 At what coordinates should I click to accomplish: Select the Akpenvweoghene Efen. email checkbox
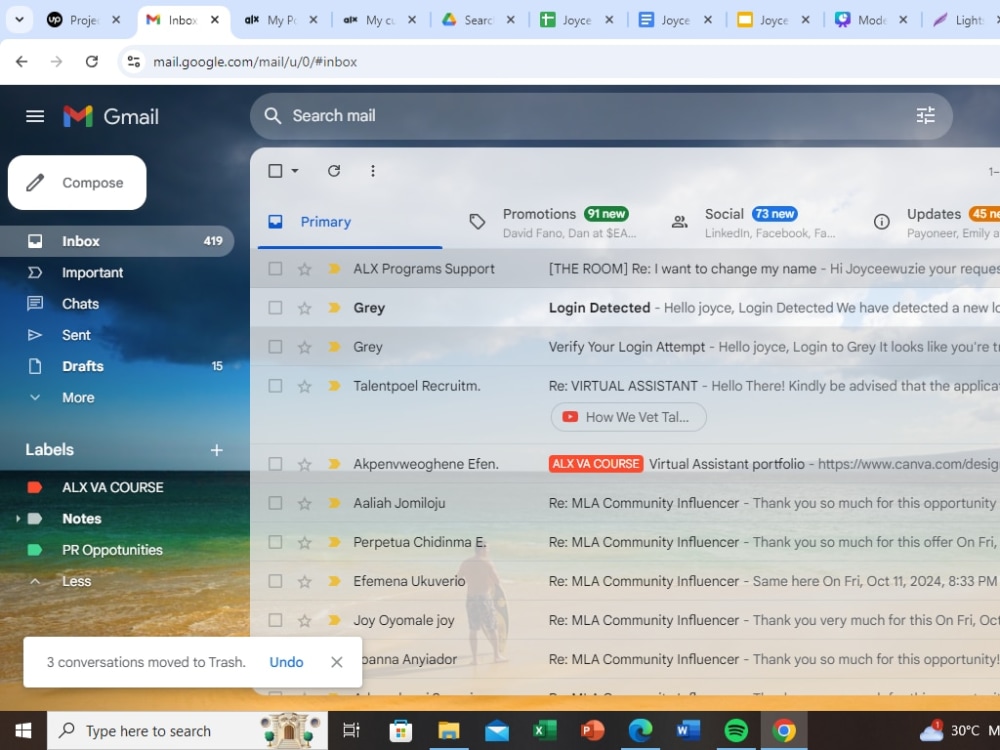275,464
